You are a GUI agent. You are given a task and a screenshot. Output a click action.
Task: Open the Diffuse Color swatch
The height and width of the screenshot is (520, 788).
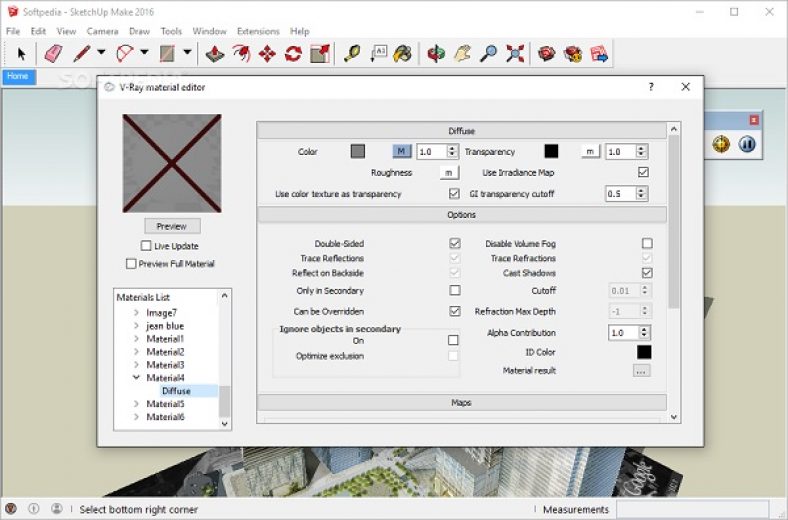click(x=358, y=152)
